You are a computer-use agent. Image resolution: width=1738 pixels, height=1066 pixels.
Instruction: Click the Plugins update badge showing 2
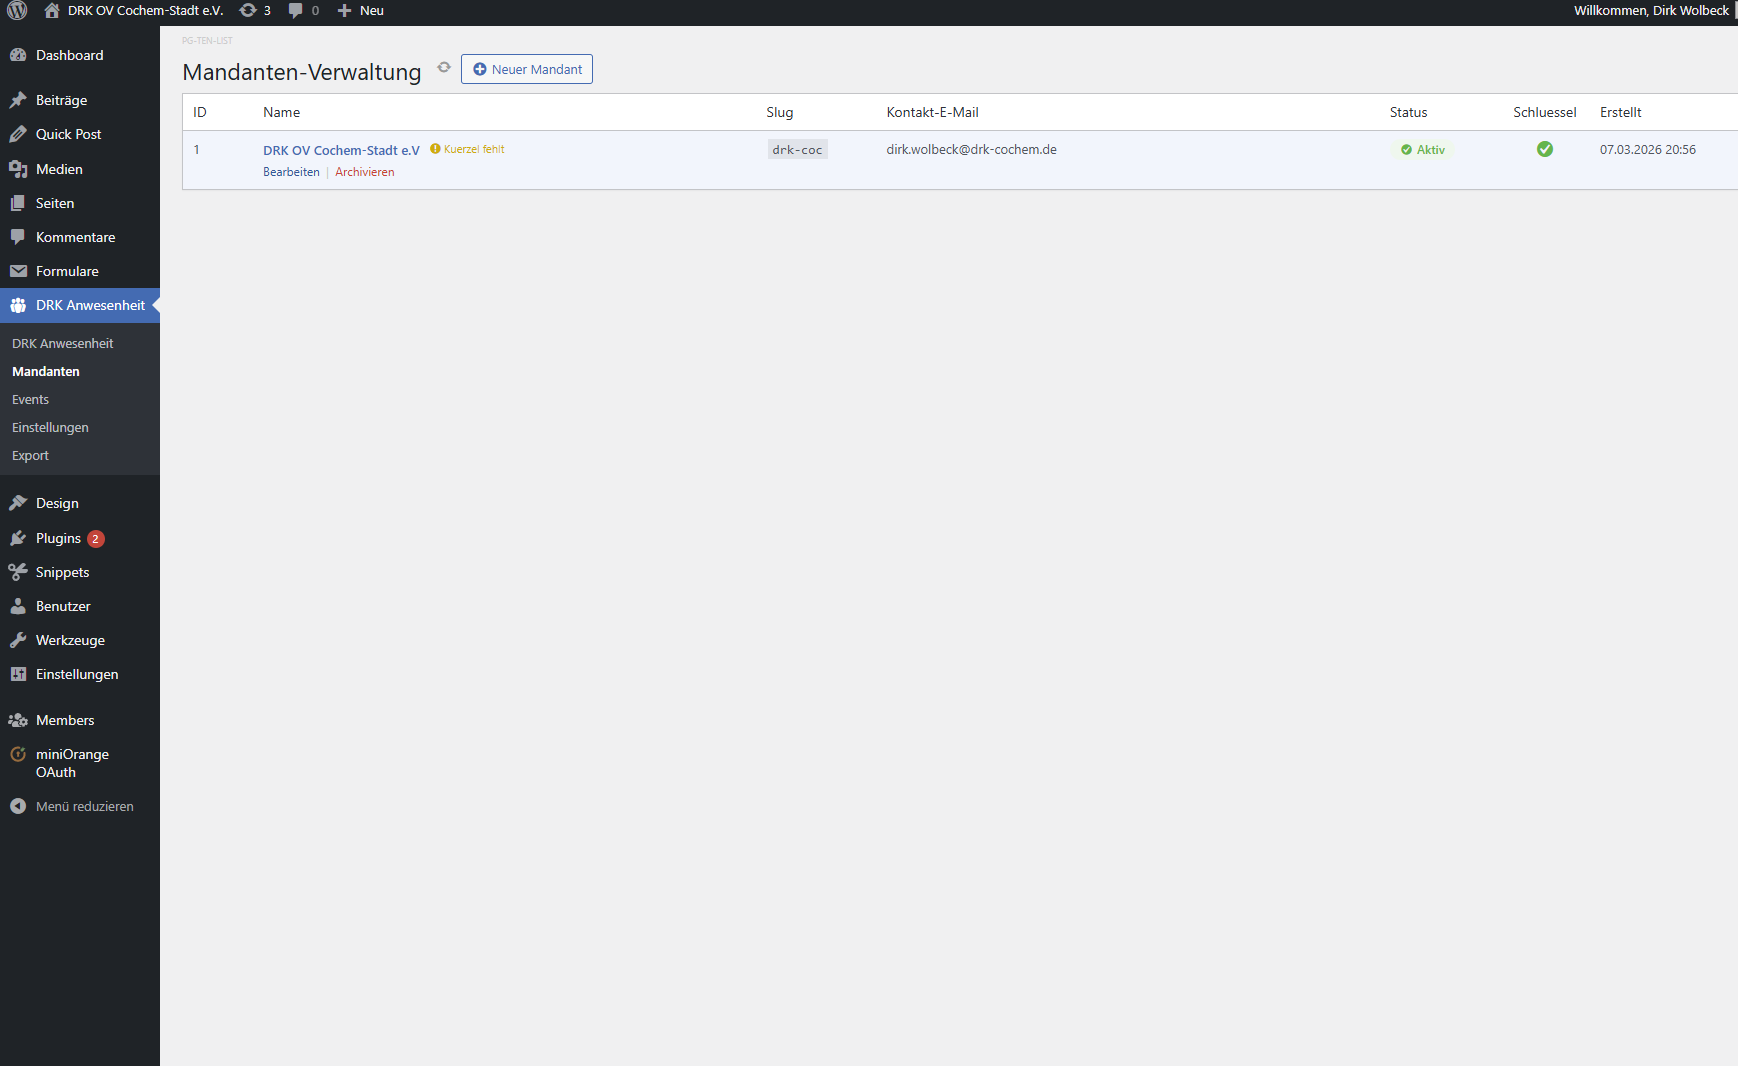point(95,539)
